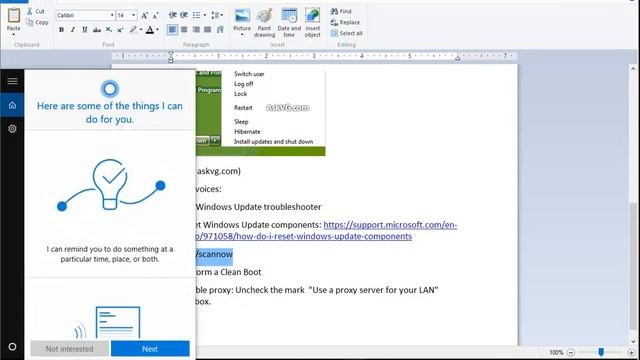
Task: Insert a Paint drawing
Action: pos(264,23)
